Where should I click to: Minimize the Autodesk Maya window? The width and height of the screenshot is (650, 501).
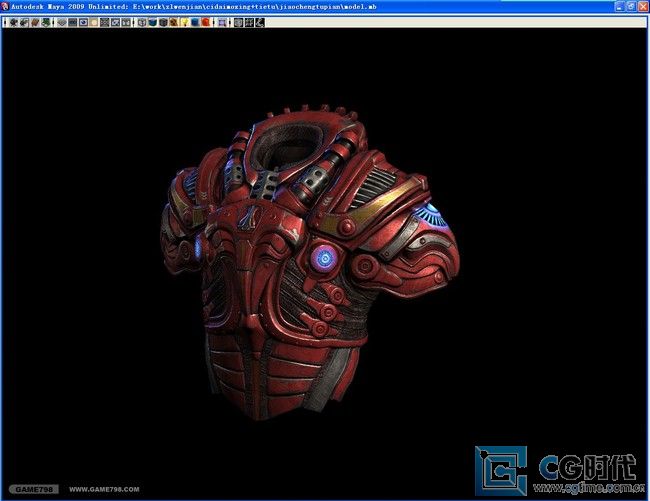pyautogui.click(x=619, y=6)
